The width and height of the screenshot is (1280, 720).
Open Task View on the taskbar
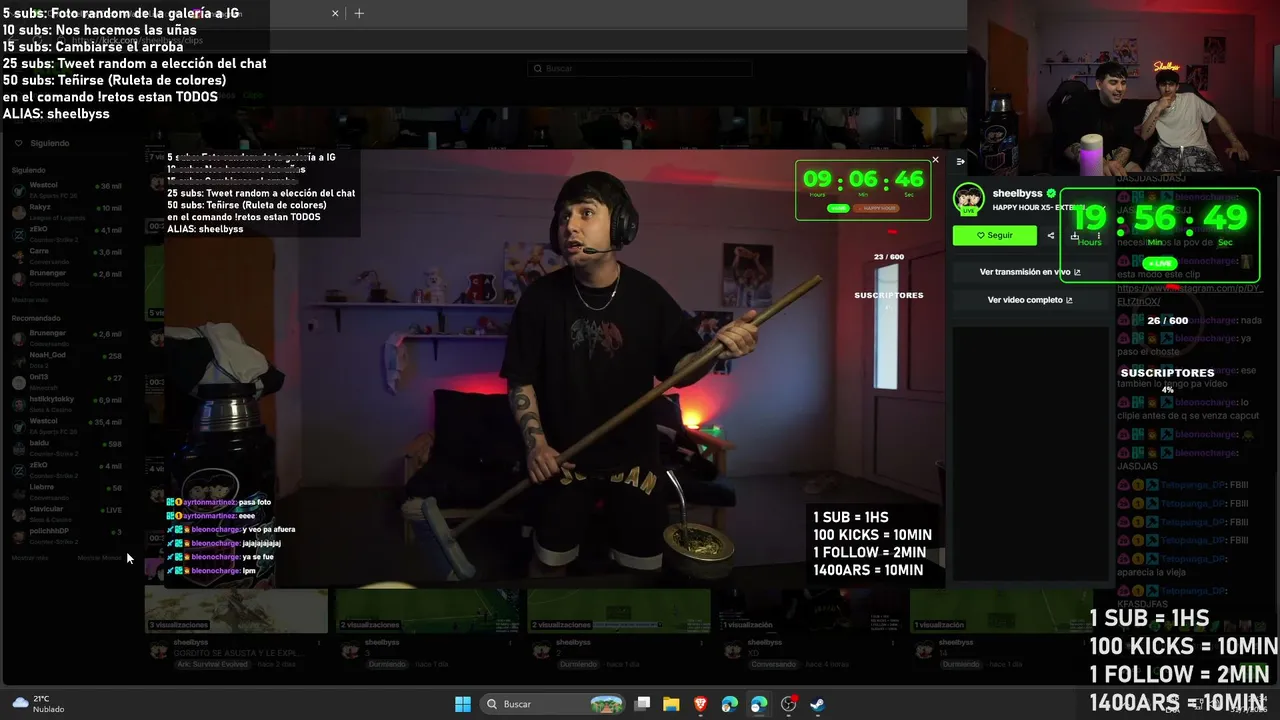[643, 704]
